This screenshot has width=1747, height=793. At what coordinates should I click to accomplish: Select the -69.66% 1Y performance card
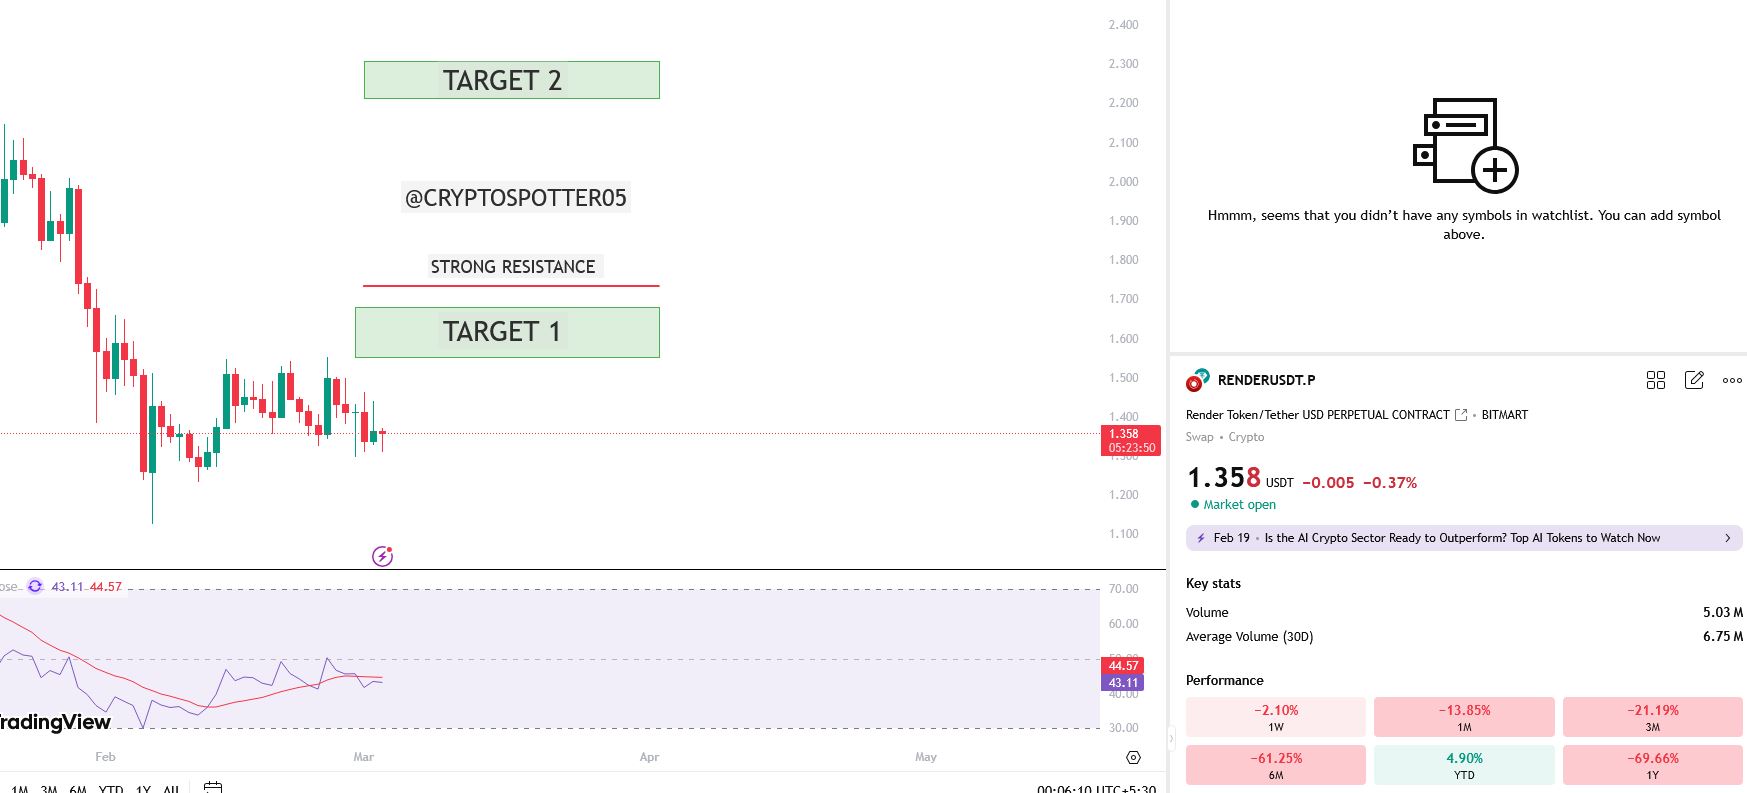coord(1653,765)
